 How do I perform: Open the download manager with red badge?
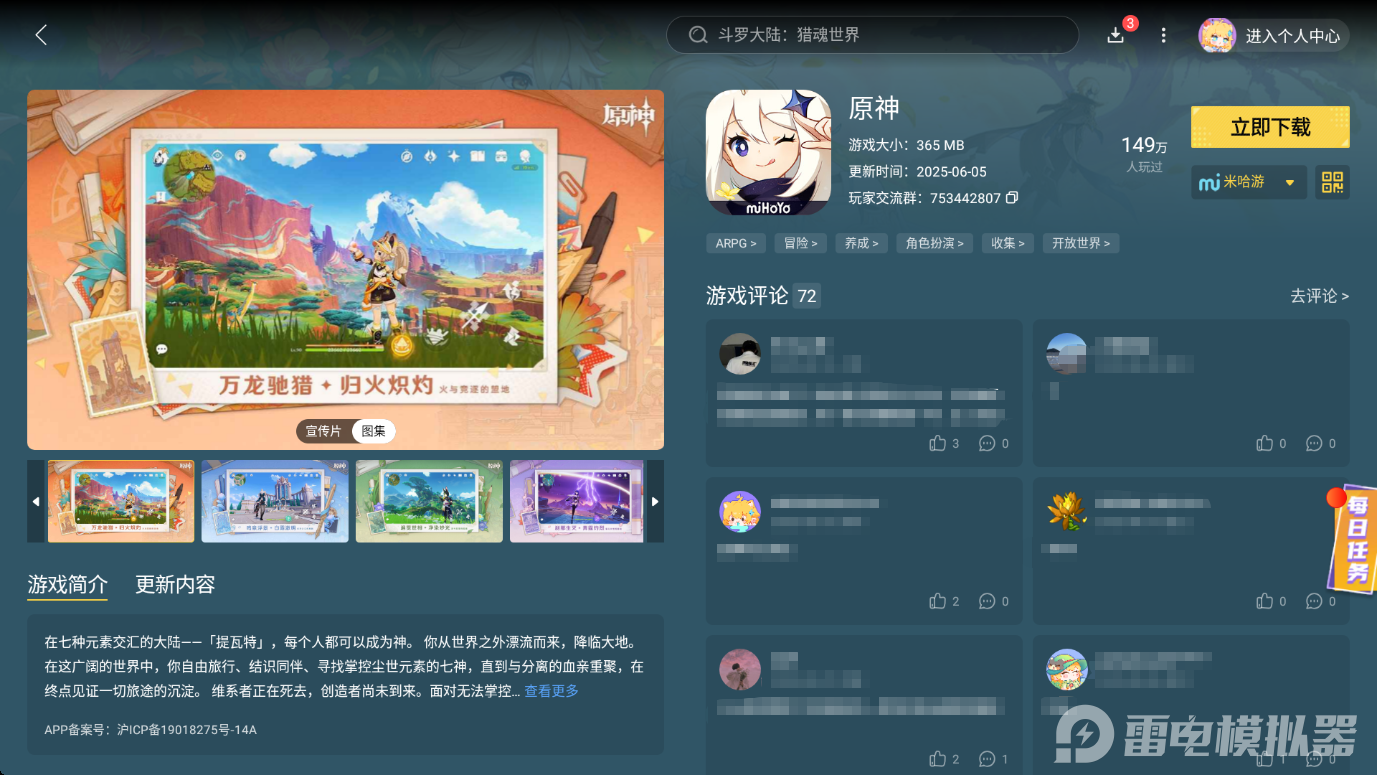(x=1115, y=34)
